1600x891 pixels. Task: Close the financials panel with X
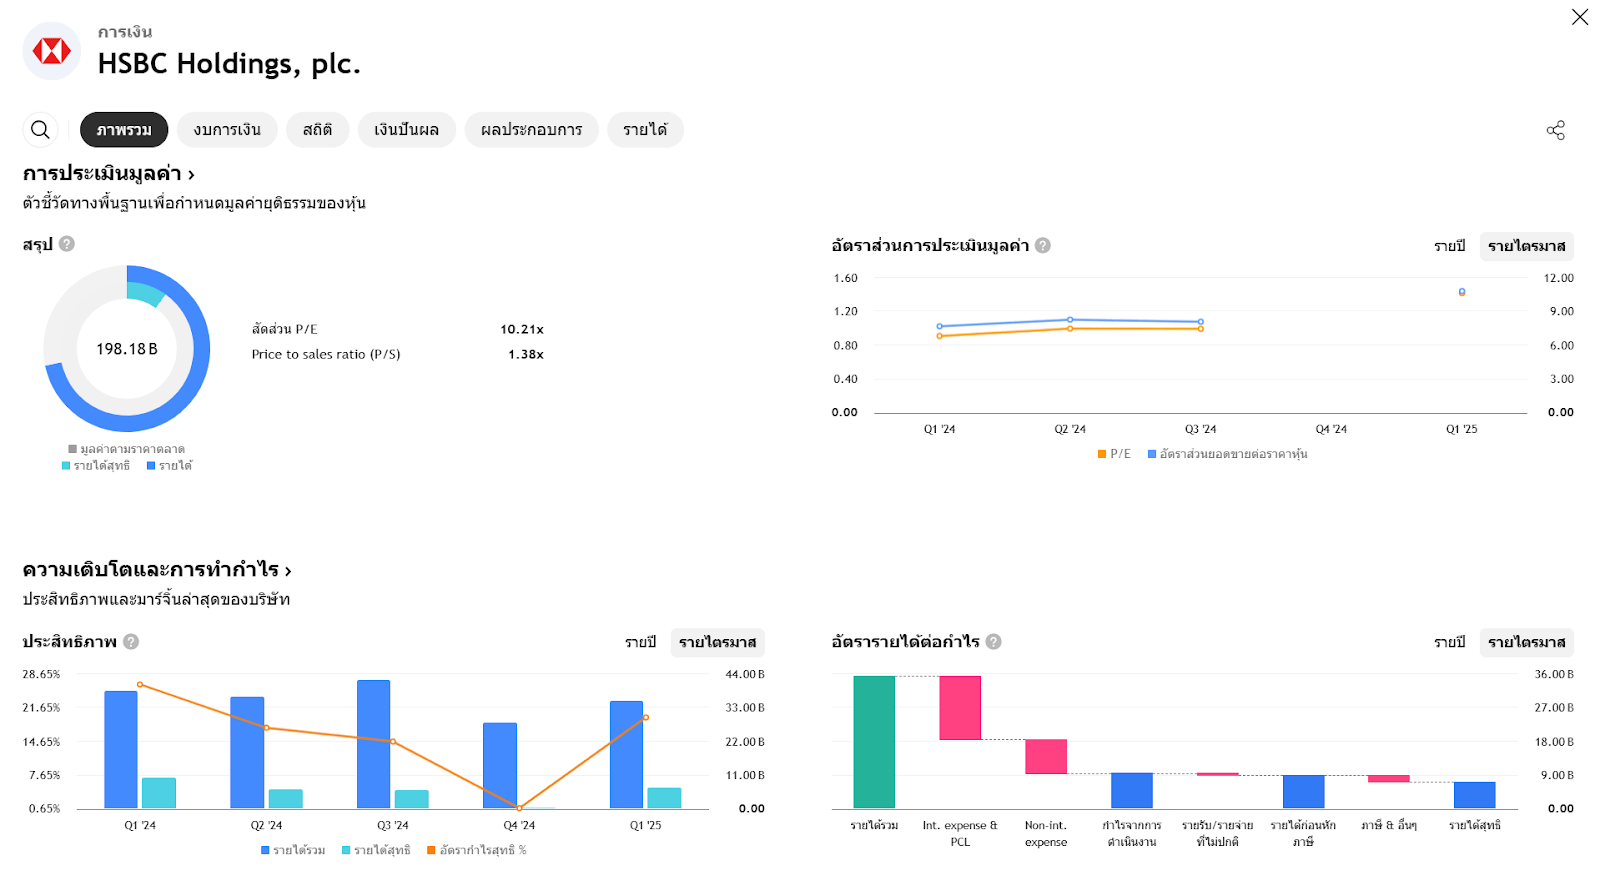[x=1580, y=17]
